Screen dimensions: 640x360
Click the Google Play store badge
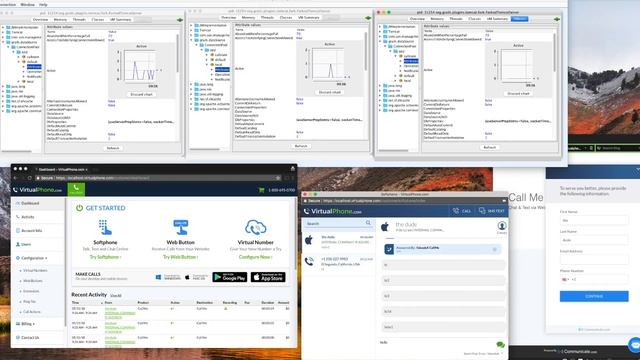tap(230, 277)
